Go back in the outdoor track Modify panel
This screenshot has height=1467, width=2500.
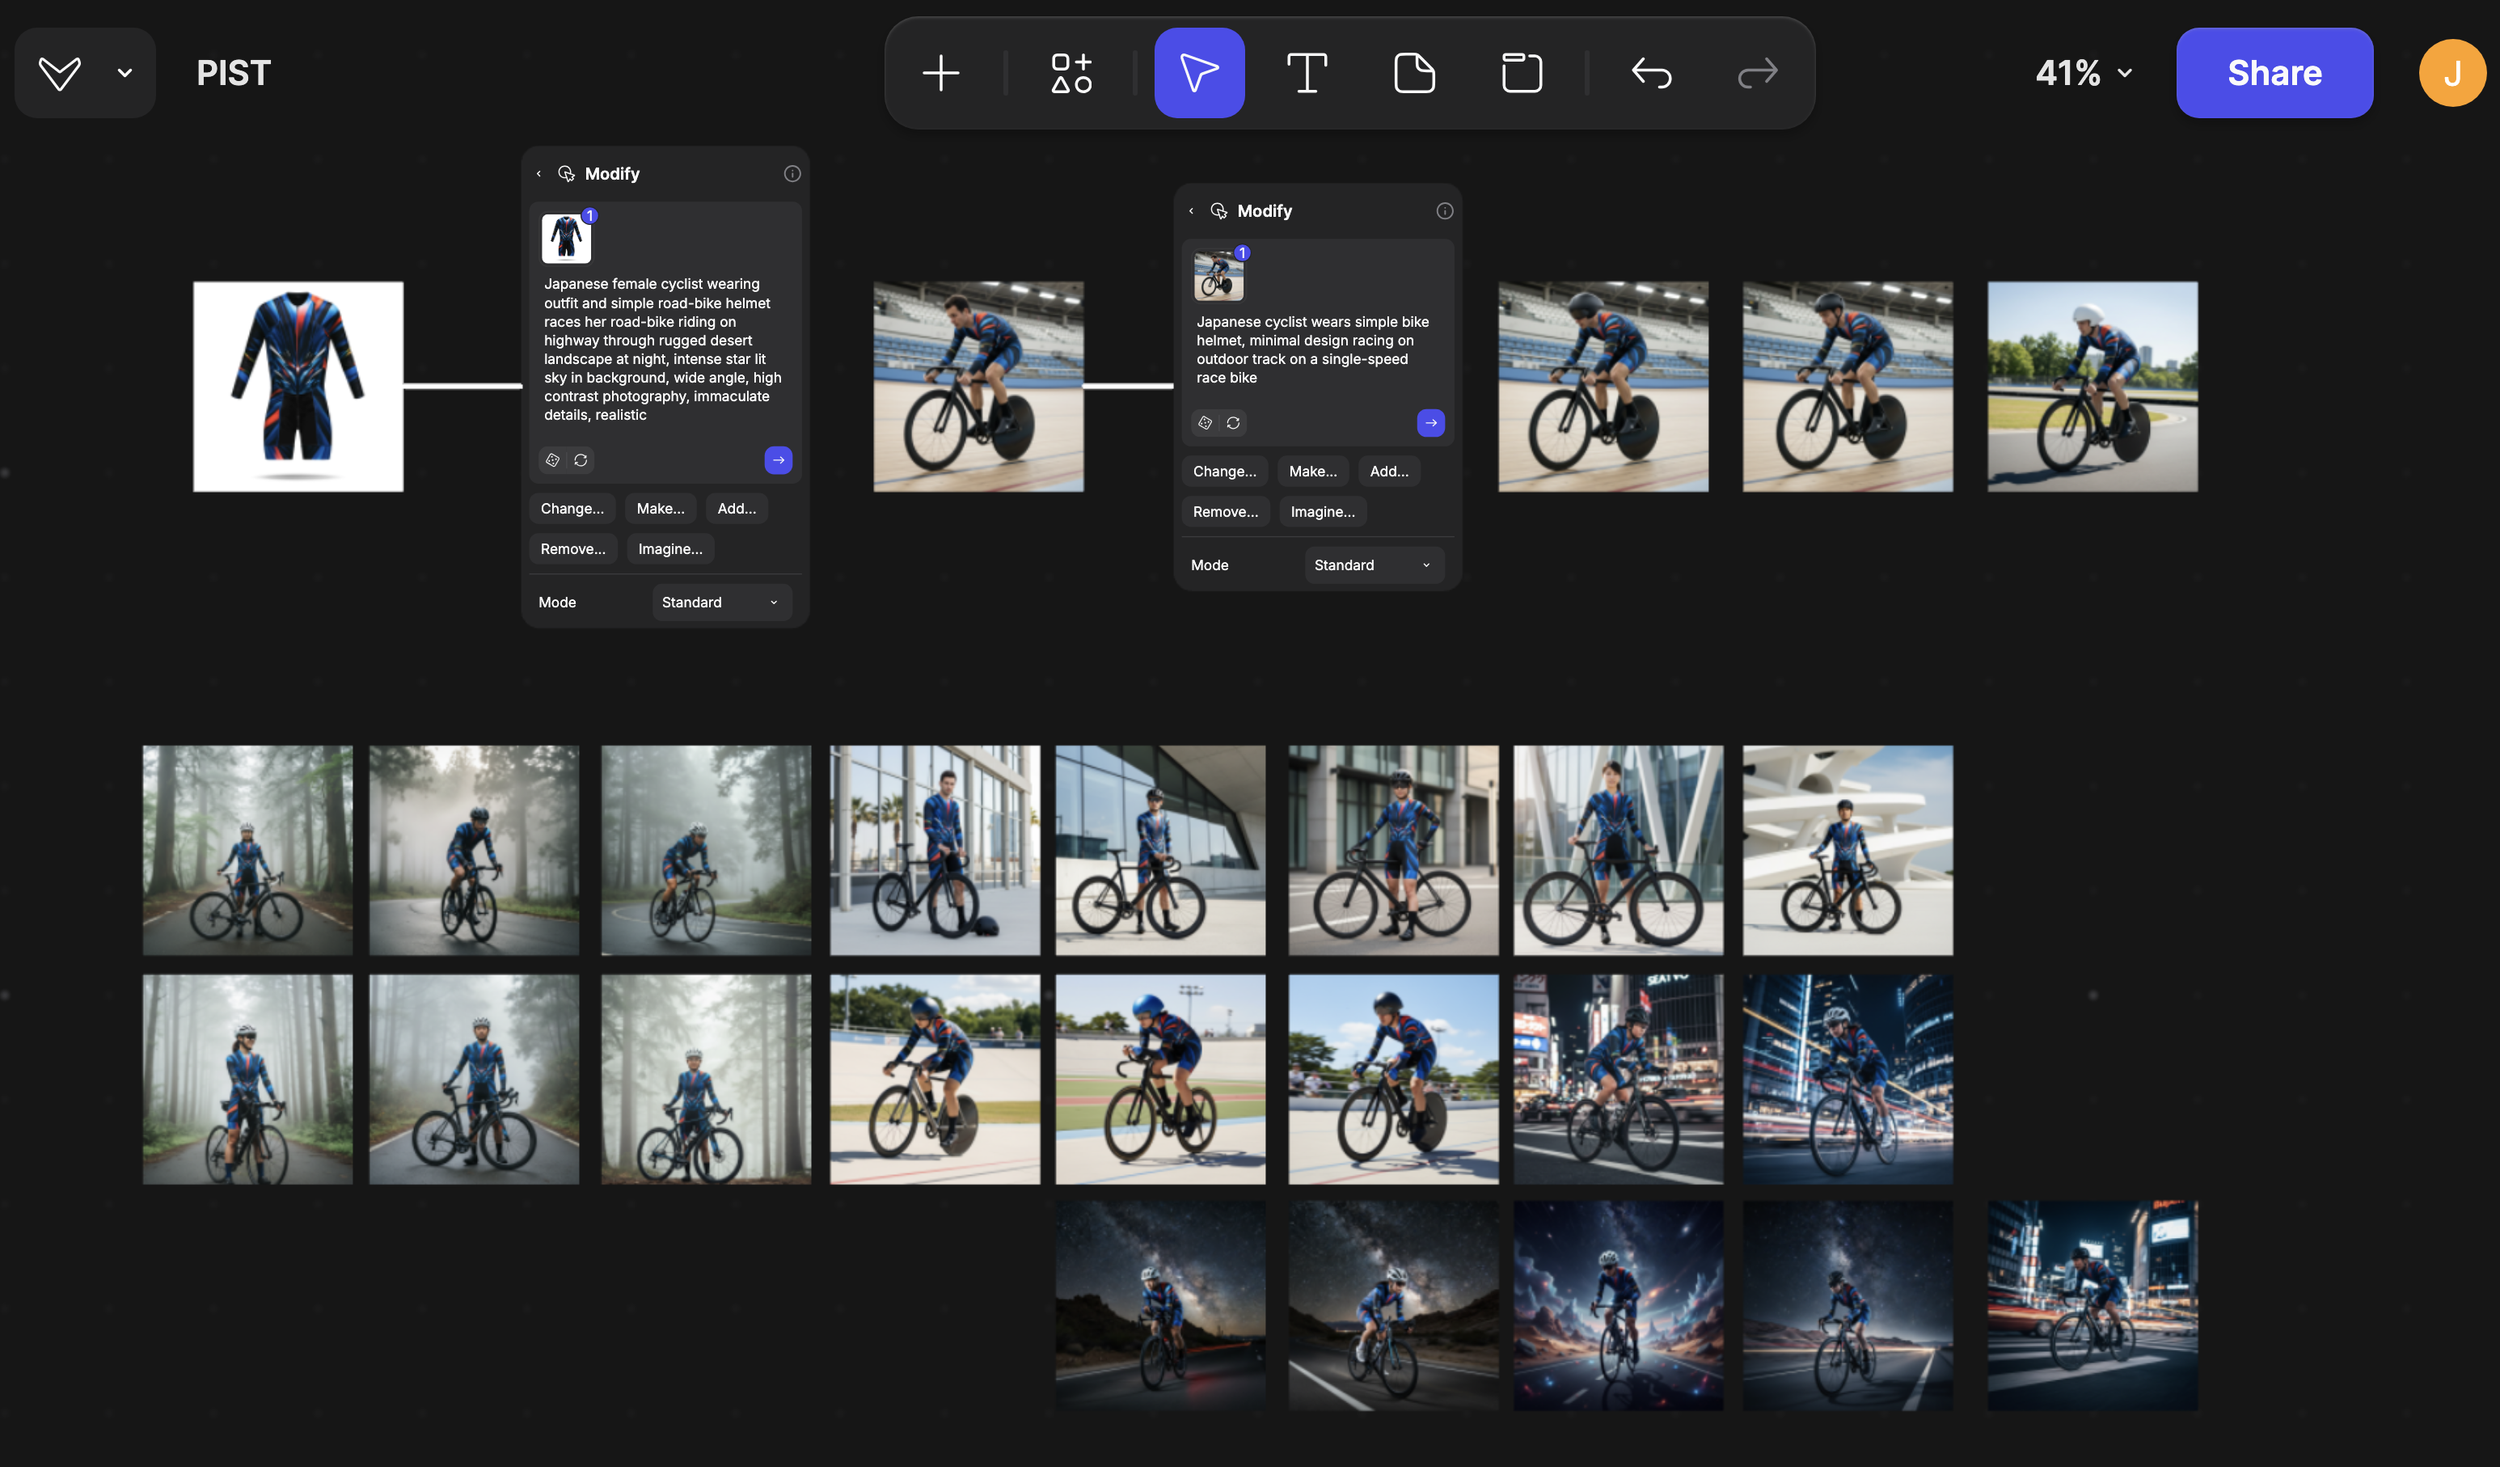tap(1191, 211)
